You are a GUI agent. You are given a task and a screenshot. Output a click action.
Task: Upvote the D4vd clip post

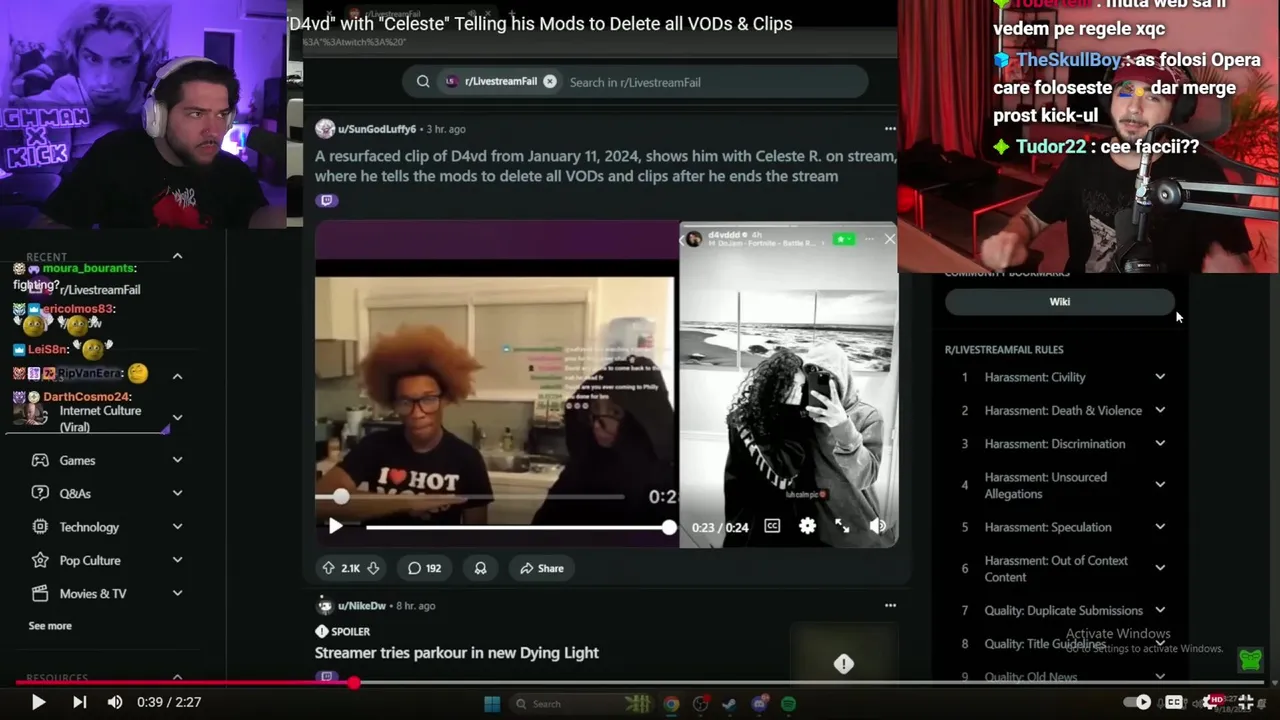[328, 568]
